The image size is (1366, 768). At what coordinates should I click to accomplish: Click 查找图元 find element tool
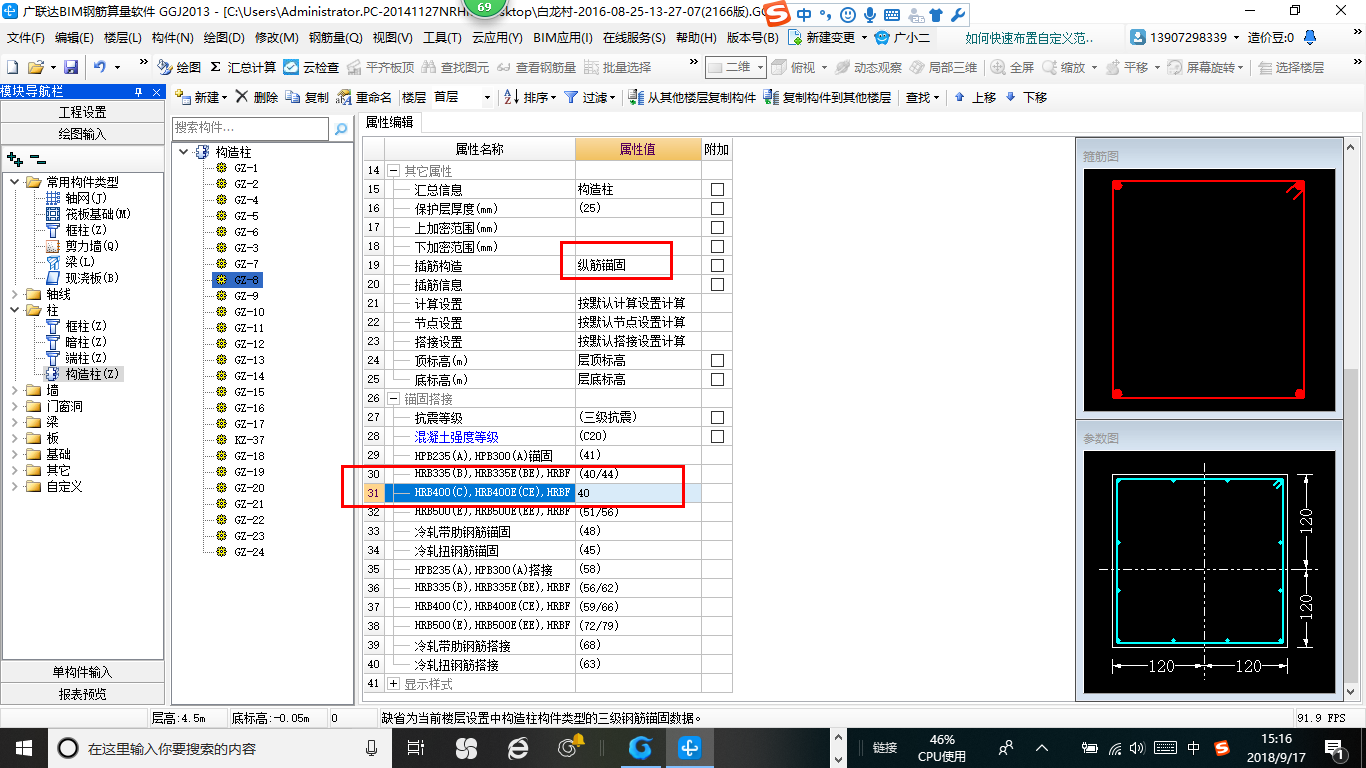click(x=455, y=67)
